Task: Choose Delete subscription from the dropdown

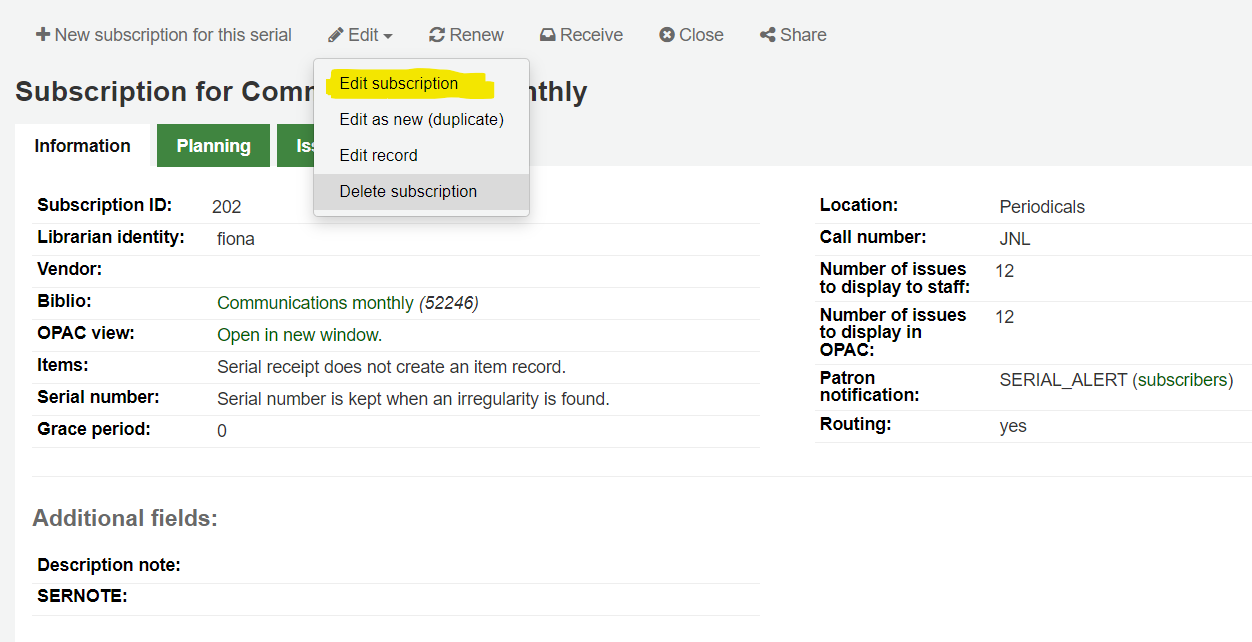Action: pyautogui.click(x=407, y=191)
